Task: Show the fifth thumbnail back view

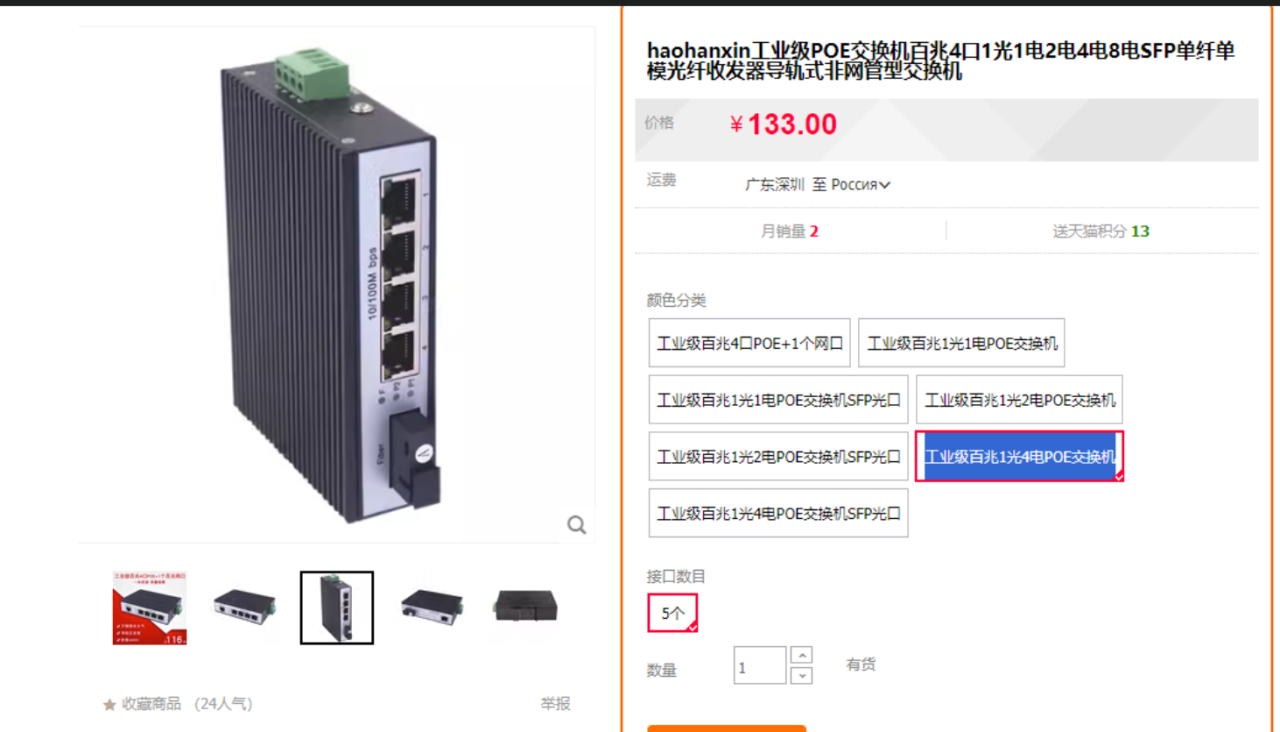Action: [x=526, y=607]
